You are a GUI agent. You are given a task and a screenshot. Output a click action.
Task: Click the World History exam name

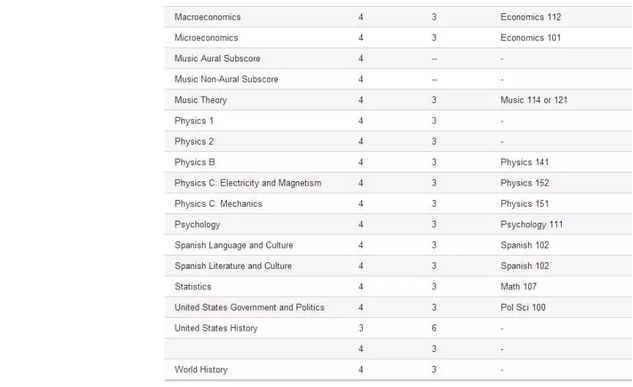[x=201, y=370]
